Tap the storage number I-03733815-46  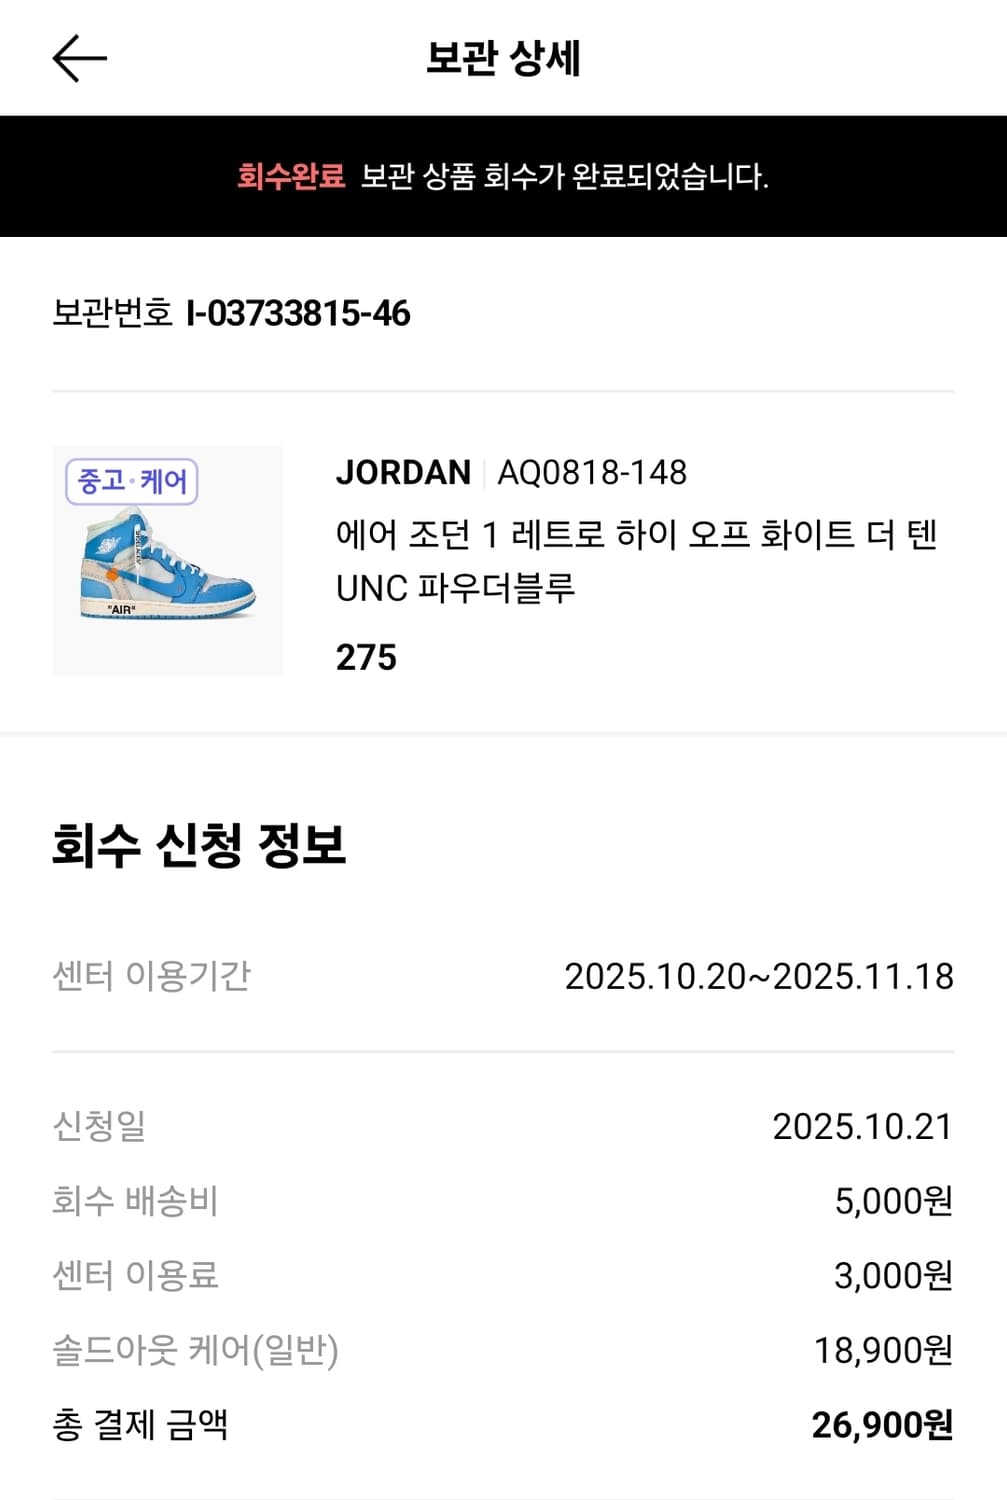click(298, 313)
